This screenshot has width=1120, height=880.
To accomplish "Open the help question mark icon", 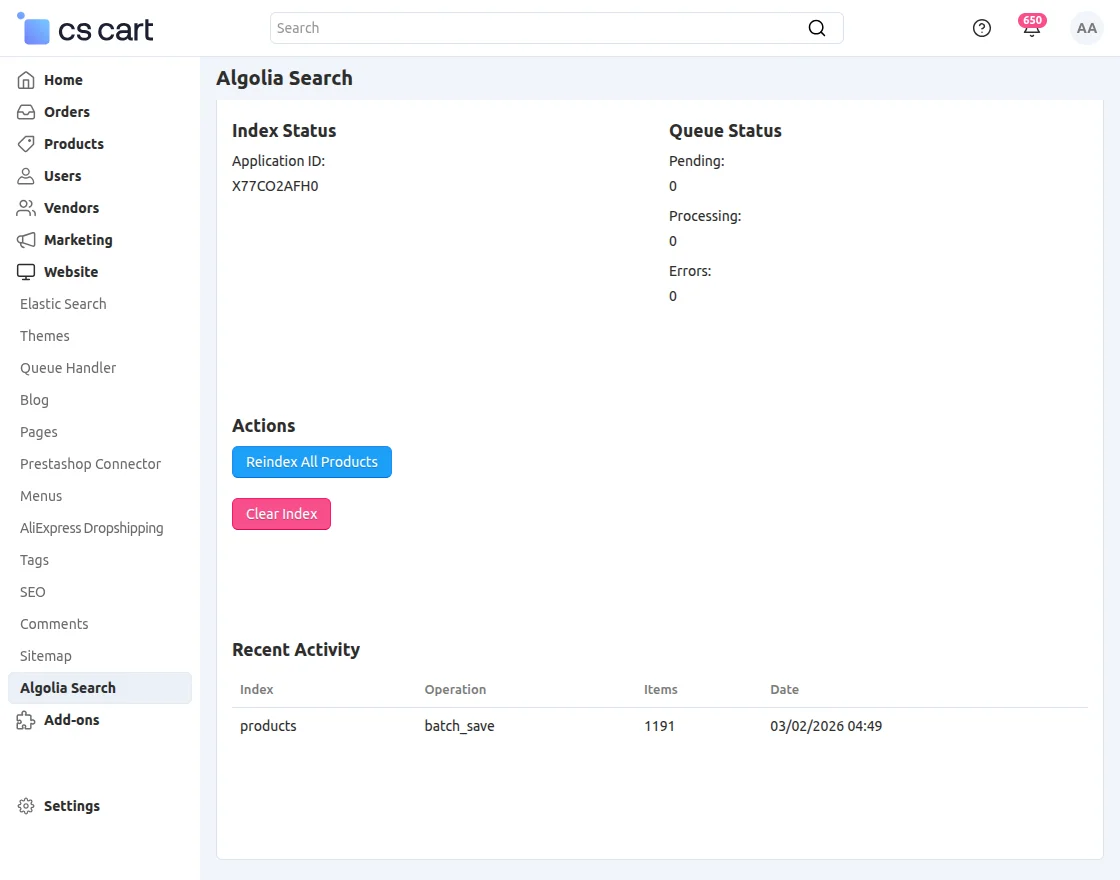I will tap(981, 28).
